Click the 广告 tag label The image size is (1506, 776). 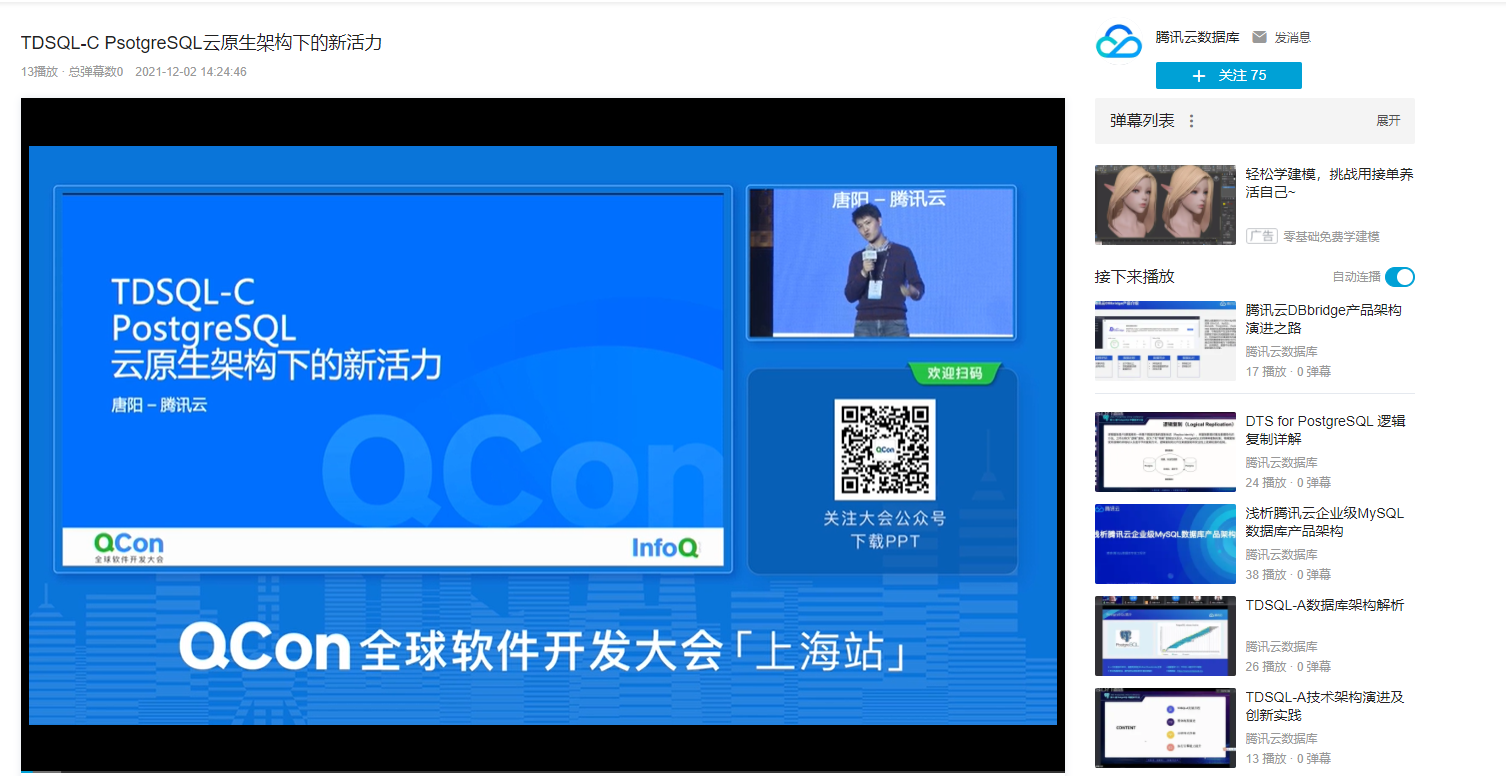(1262, 236)
